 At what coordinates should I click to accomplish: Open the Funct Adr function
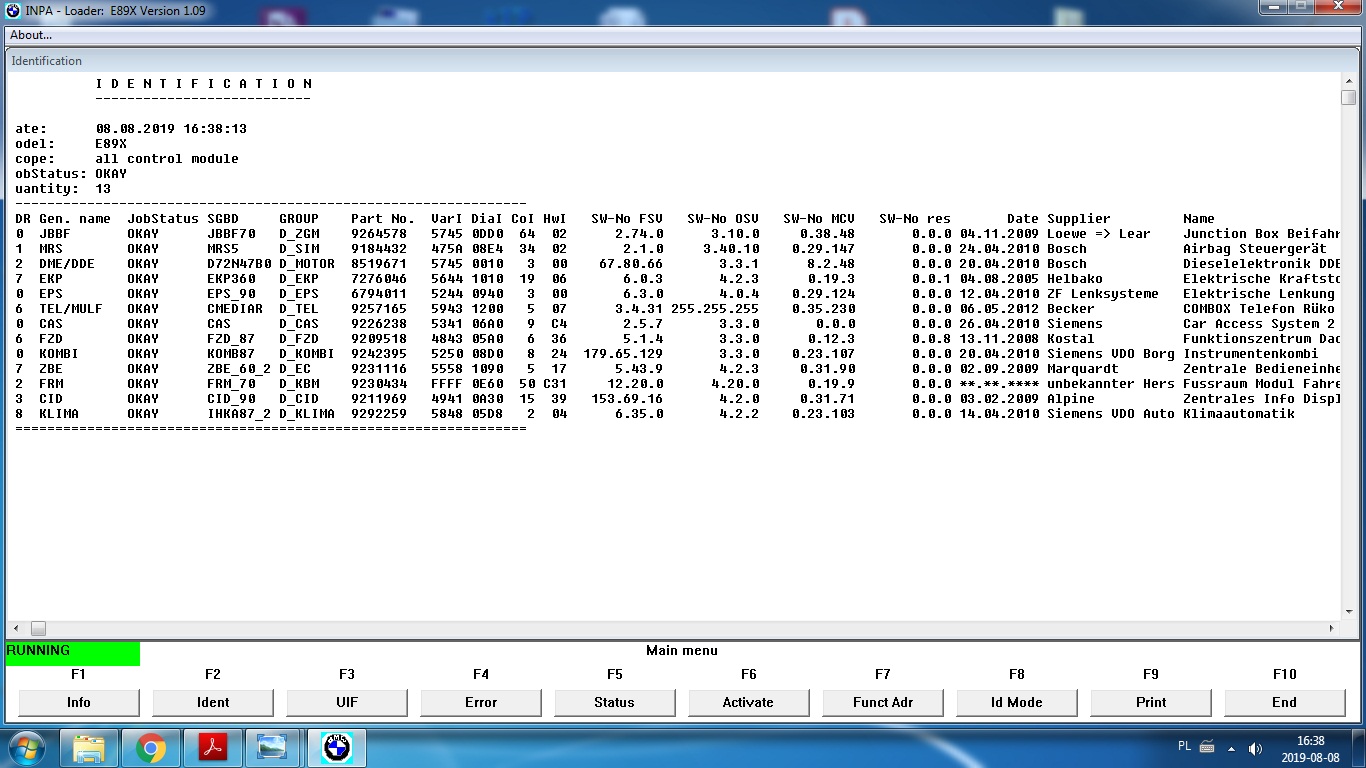point(883,702)
